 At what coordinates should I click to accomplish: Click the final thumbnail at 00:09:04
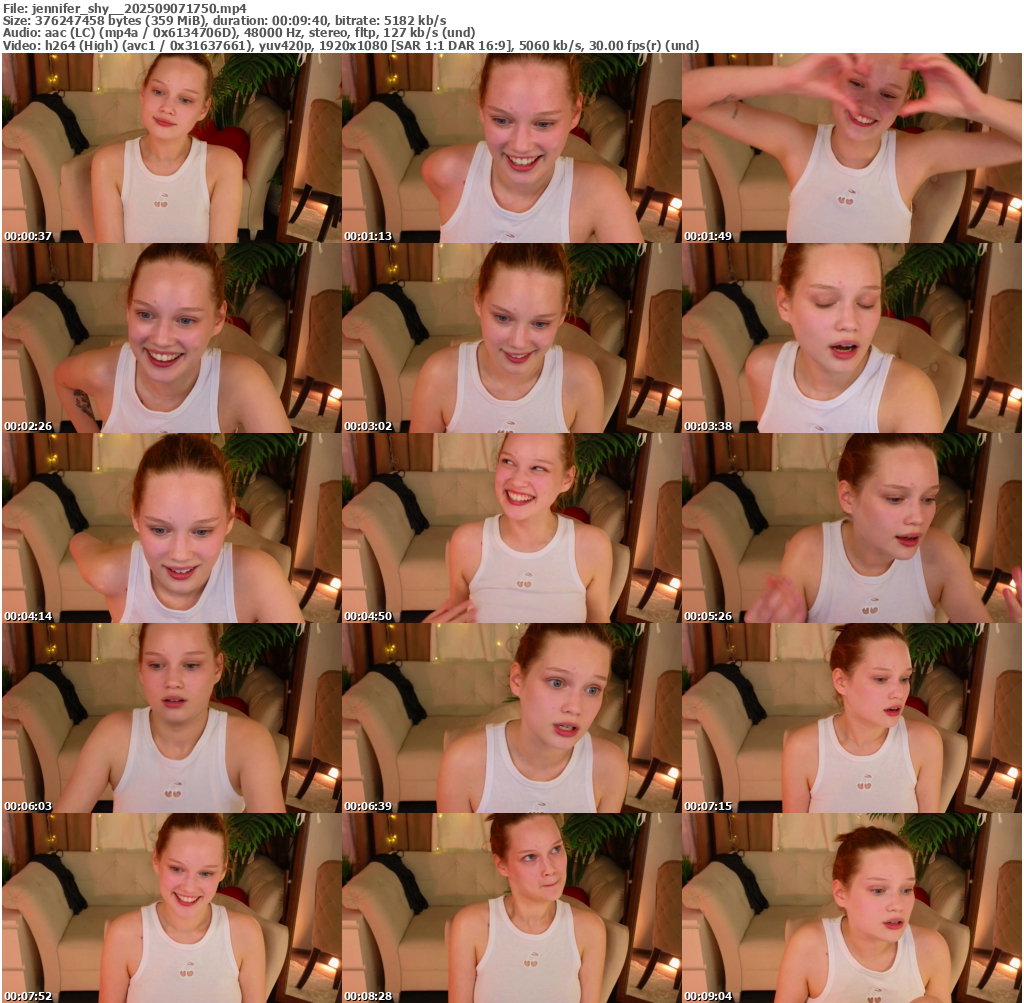pos(851,908)
